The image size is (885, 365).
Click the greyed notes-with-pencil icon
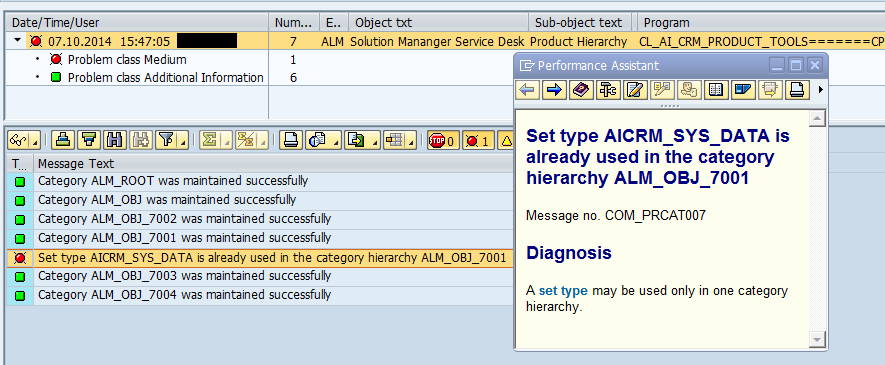tap(662, 90)
